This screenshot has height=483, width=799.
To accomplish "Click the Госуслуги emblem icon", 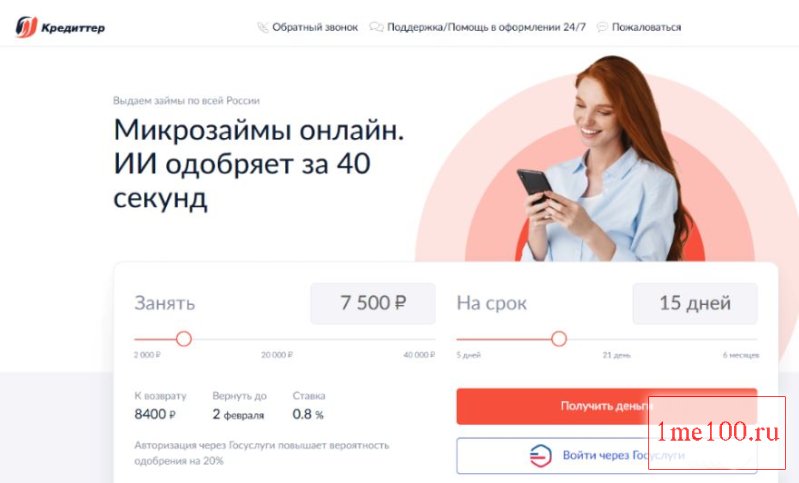I will click(540, 455).
